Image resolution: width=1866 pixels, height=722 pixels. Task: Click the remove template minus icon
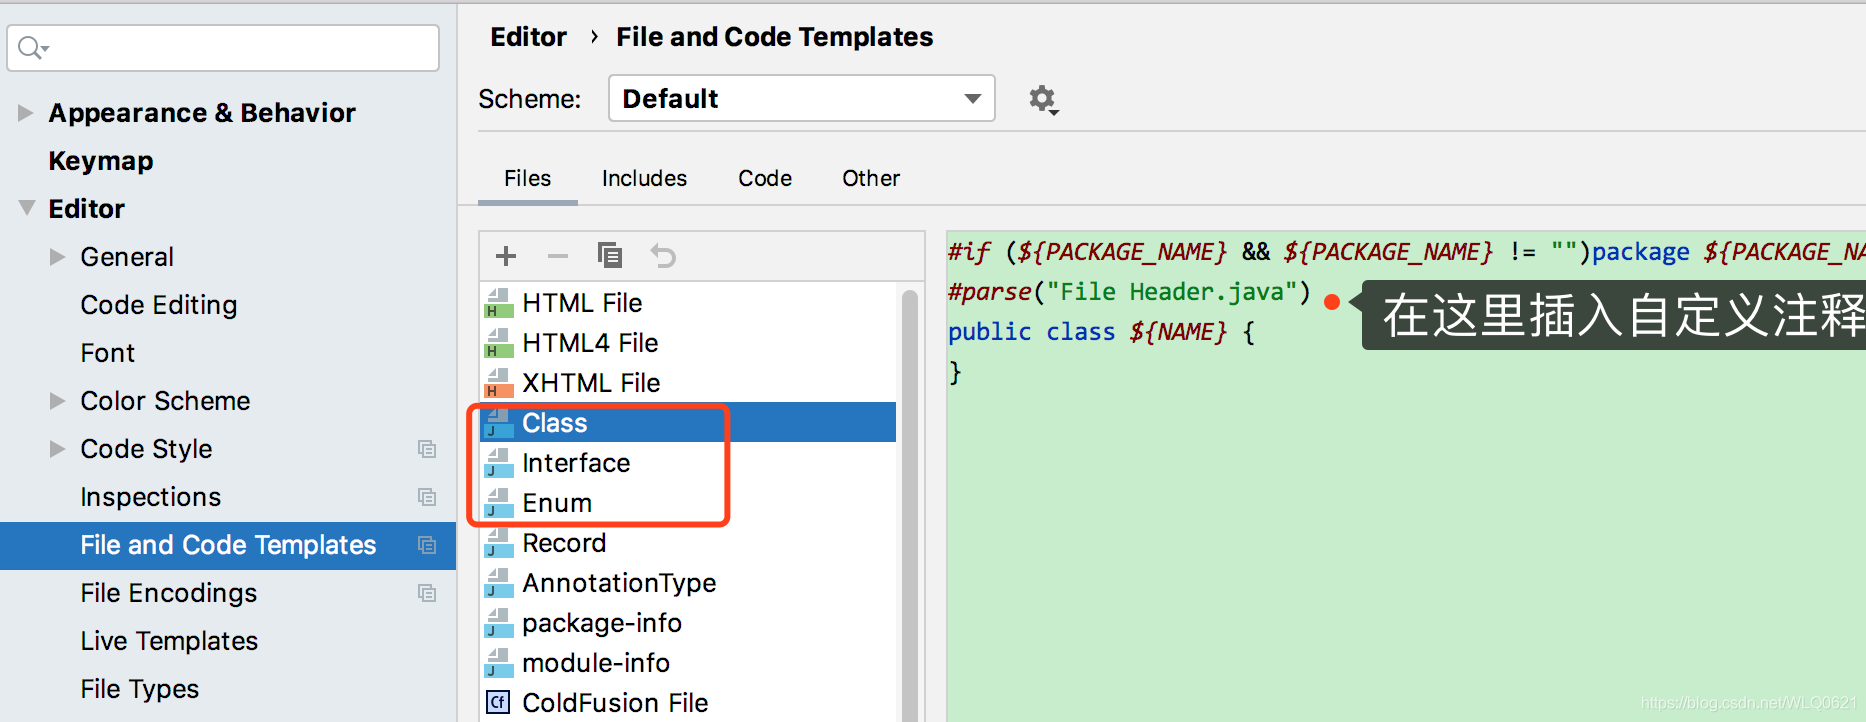click(558, 256)
